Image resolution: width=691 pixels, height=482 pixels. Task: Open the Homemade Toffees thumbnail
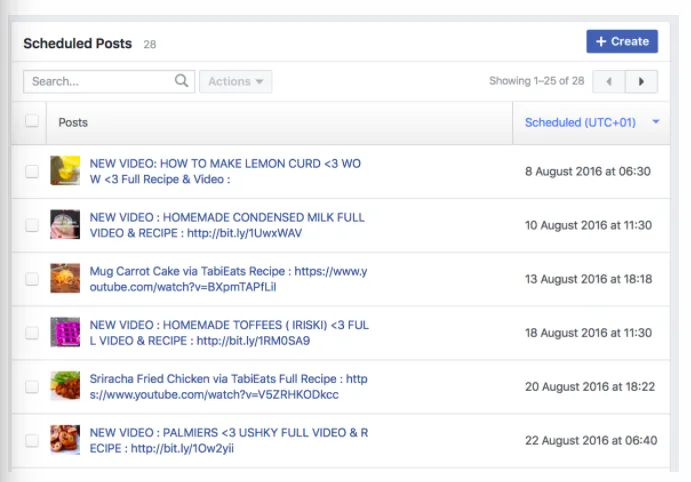pos(65,332)
